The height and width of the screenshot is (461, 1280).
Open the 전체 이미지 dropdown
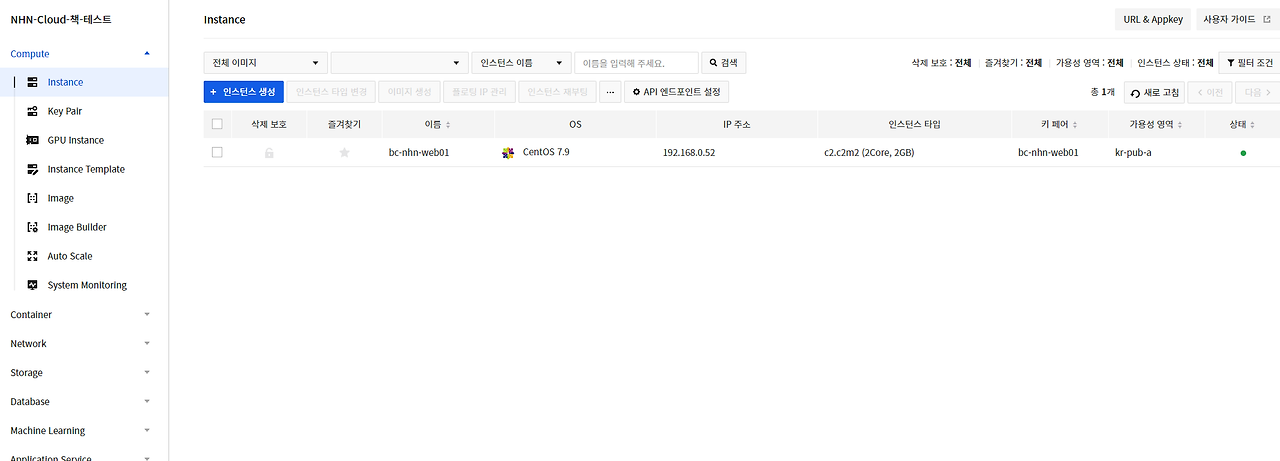pyautogui.click(x=265, y=63)
